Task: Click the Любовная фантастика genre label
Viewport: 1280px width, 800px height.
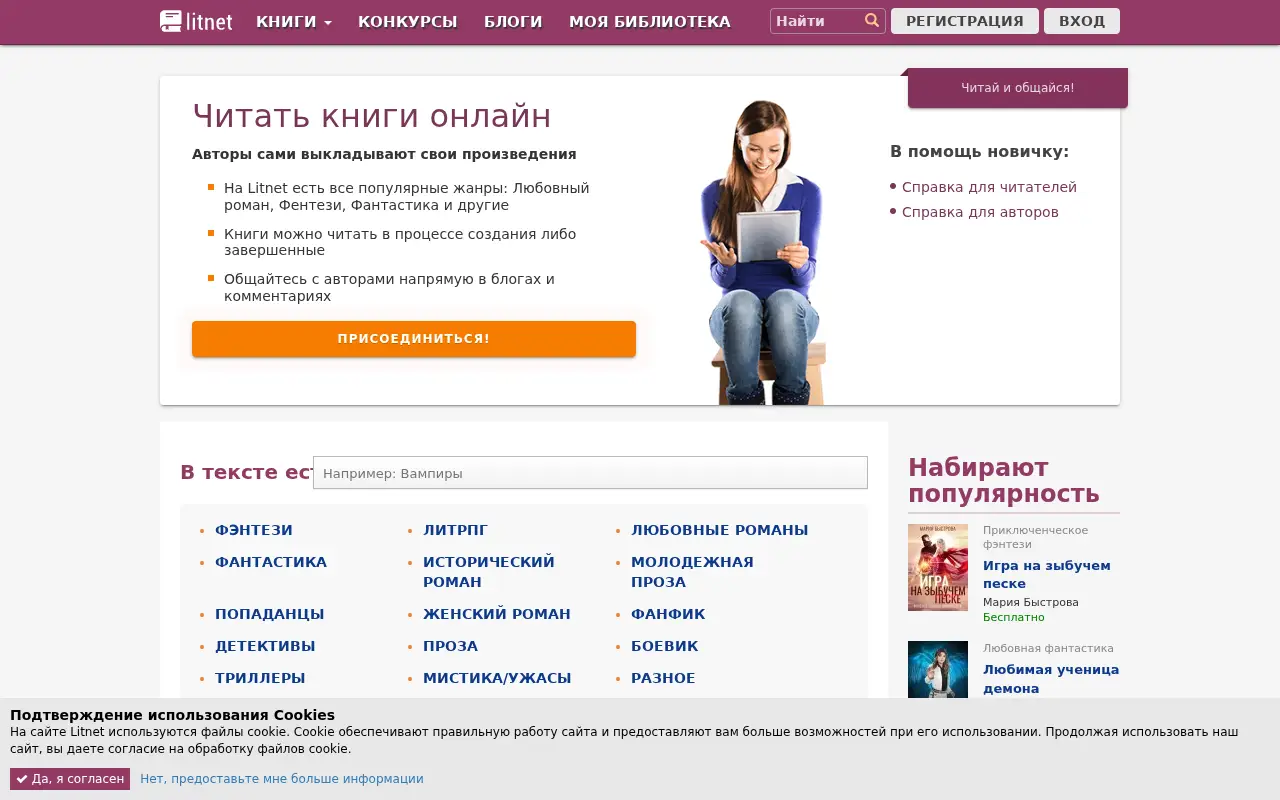Action: [x=1048, y=648]
